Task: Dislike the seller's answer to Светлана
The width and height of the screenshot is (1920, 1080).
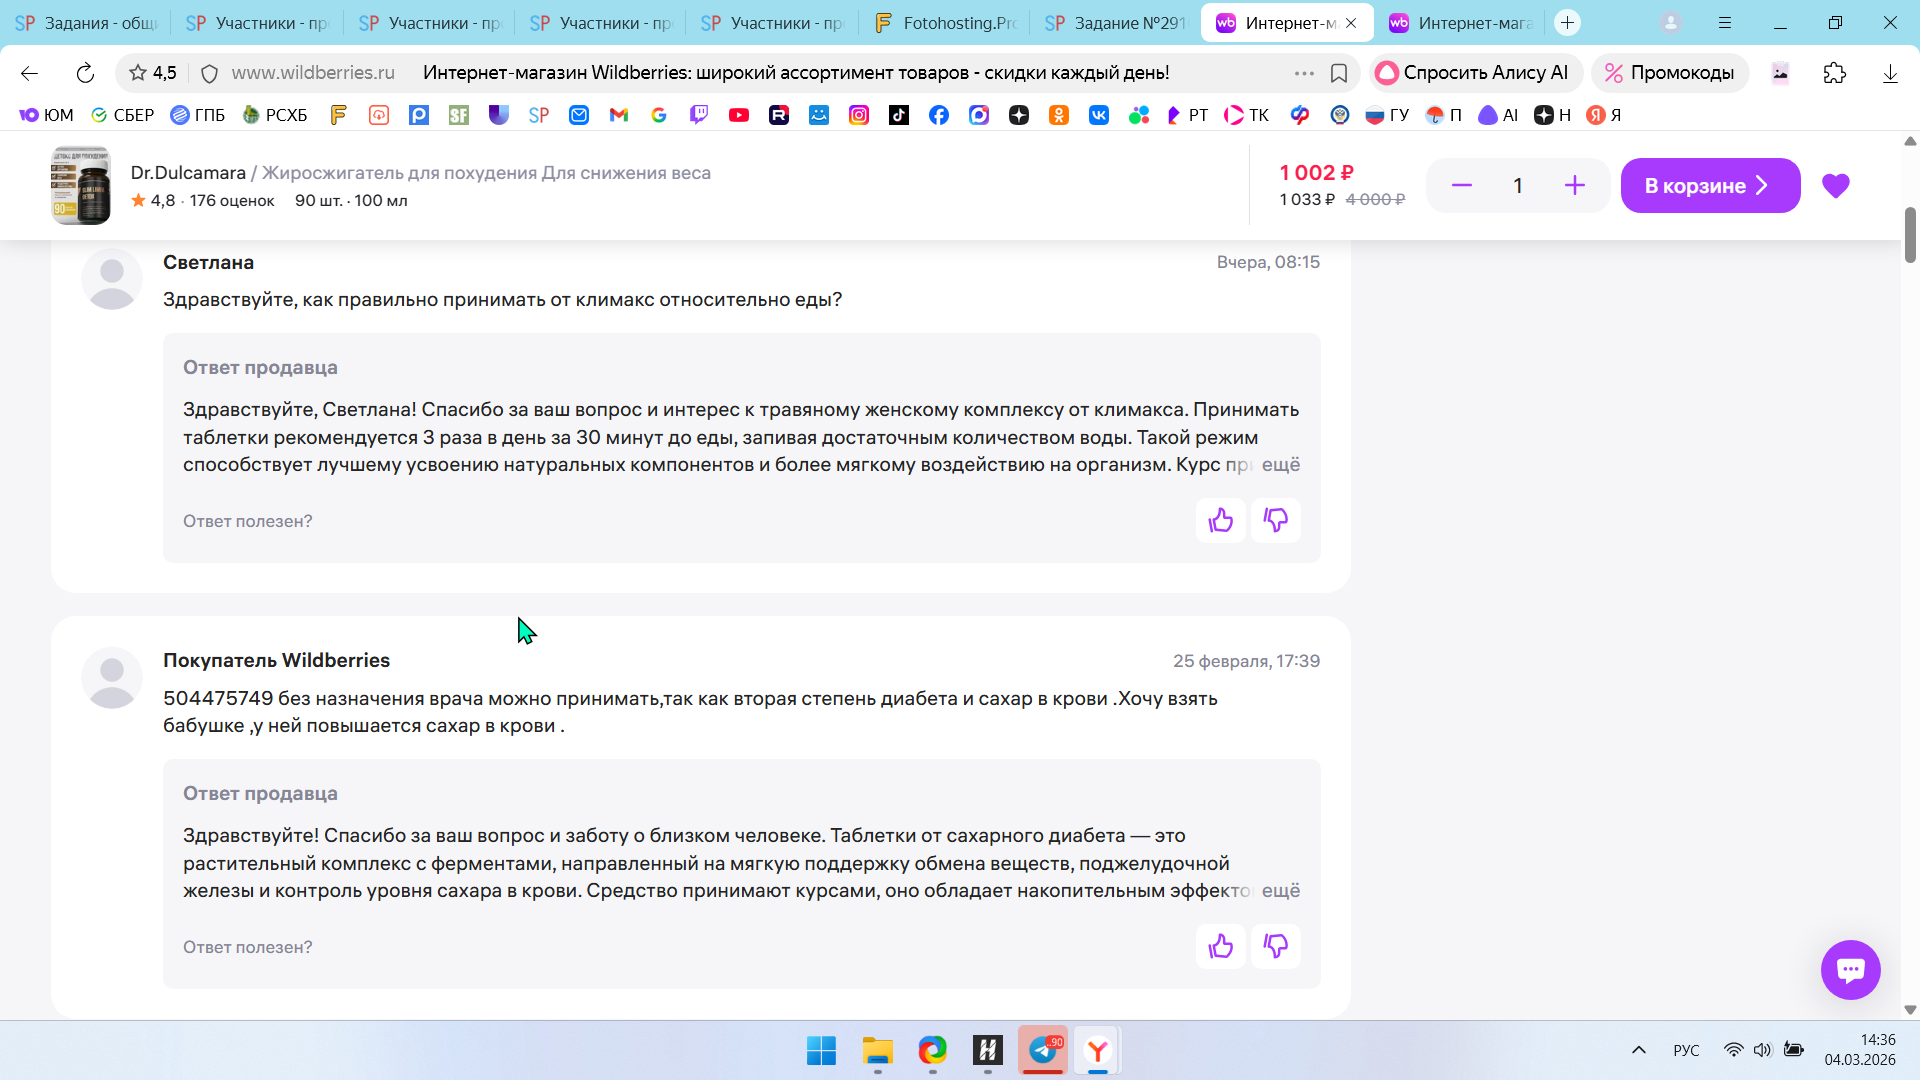Action: tap(1275, 520)
